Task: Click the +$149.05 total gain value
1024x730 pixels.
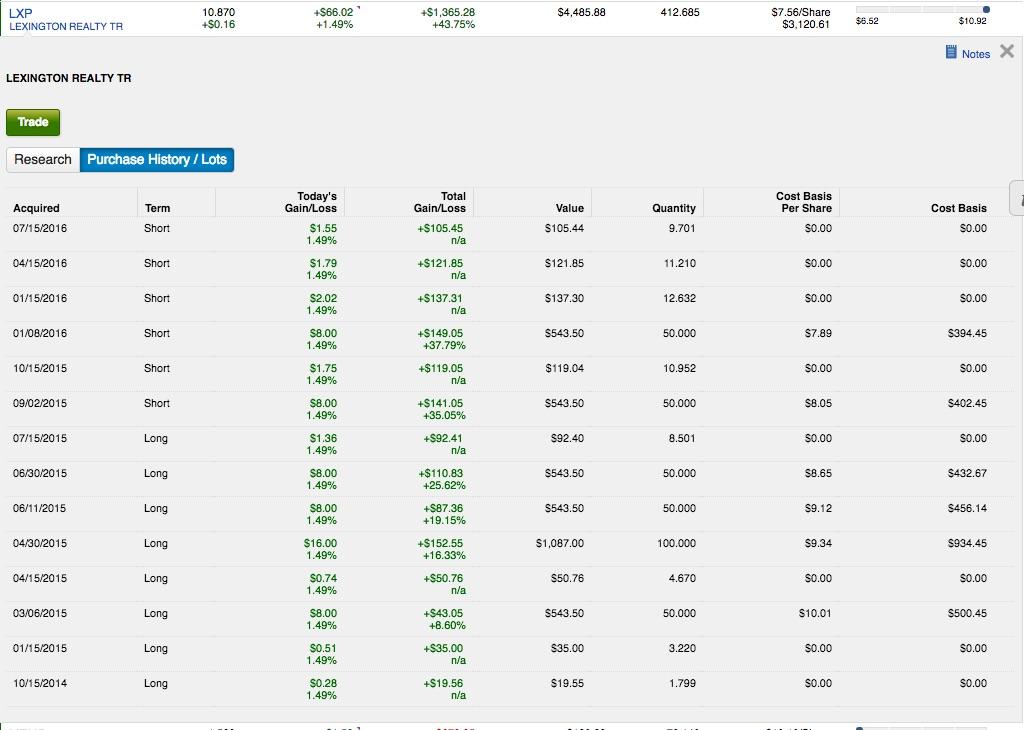Action: (440, 334)
